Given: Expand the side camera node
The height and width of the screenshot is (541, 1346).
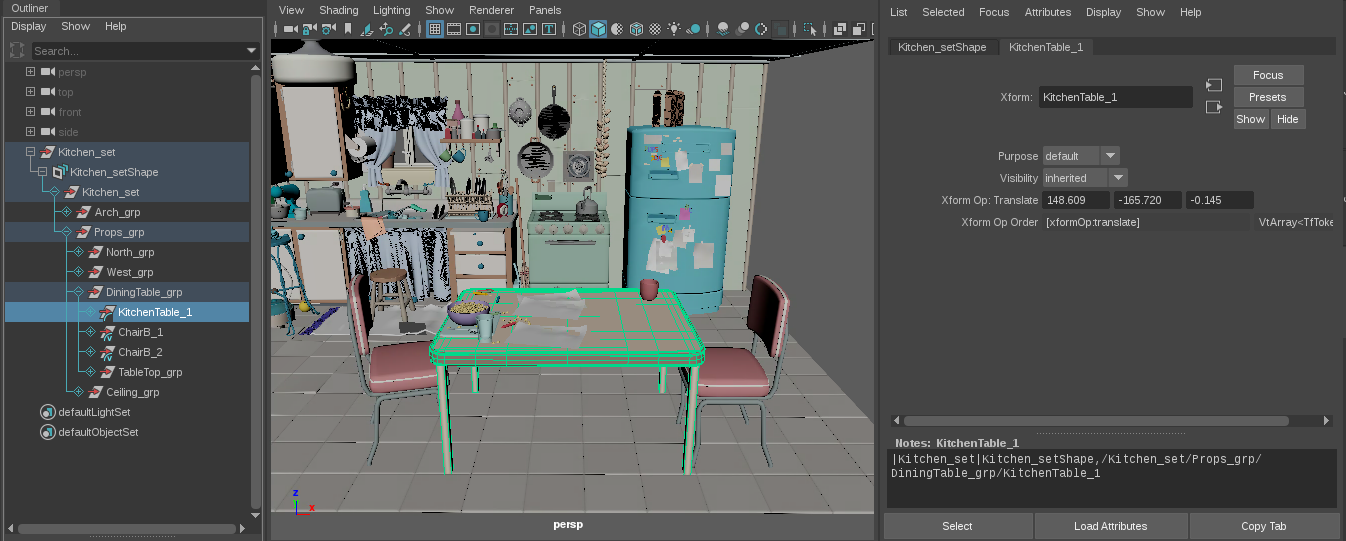Looking at the screenshot, I should [x=30, y=132].
